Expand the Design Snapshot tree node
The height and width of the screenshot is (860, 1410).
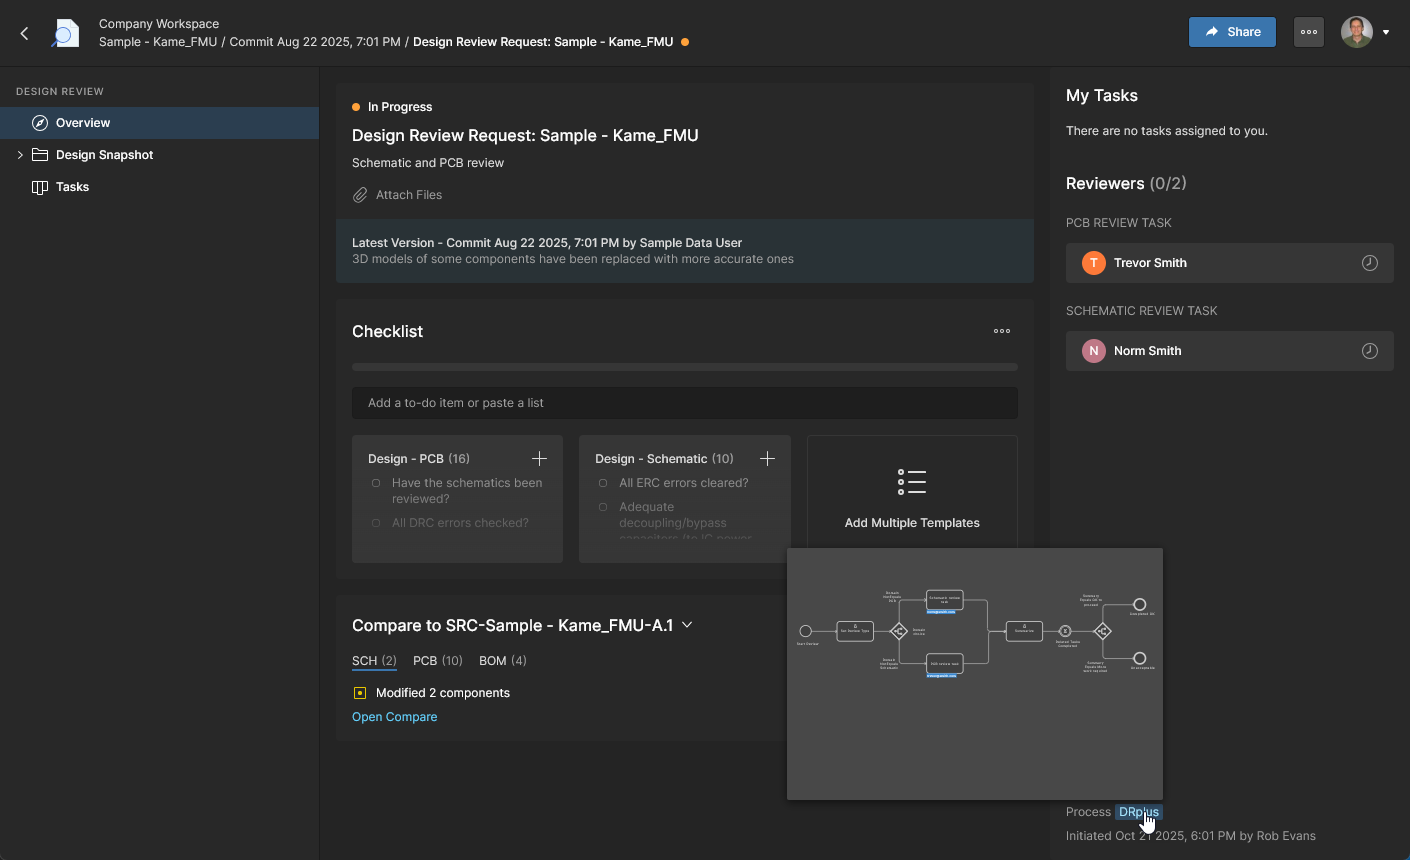coord(20,155)
